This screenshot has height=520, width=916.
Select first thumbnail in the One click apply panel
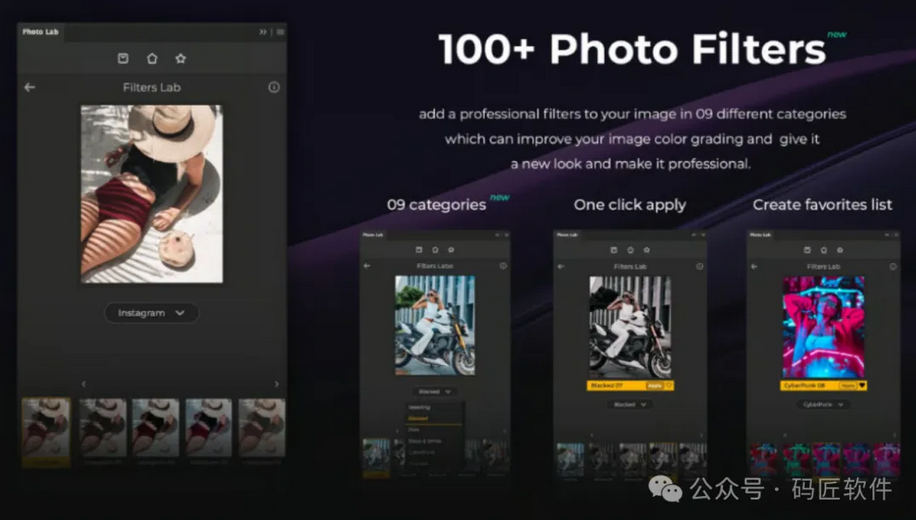(x=570, y=459)
